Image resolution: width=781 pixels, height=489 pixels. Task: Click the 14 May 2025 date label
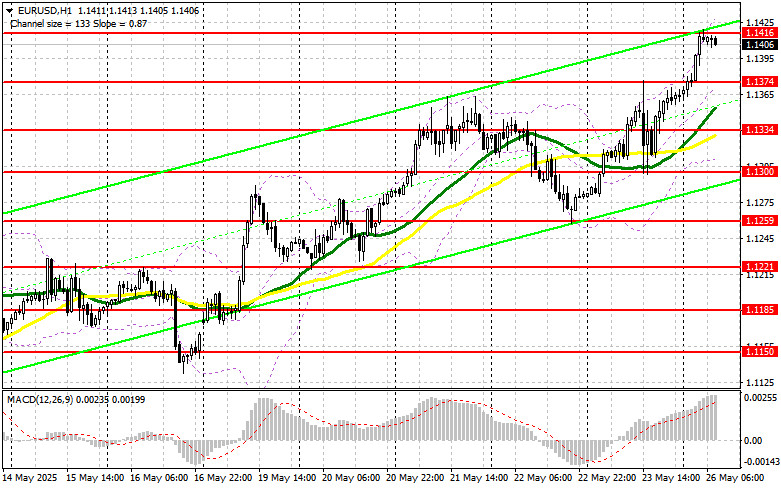pyautogui.click(x=30, y=478)
